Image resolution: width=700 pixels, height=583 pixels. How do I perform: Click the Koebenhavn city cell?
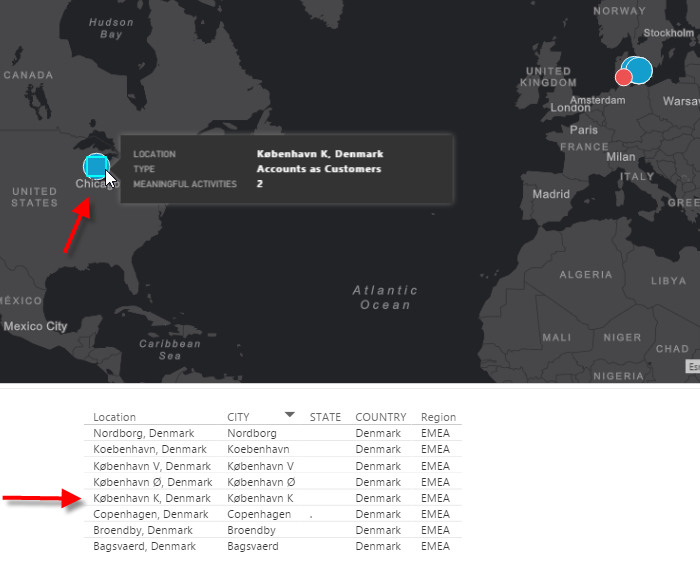click(258, 449)
